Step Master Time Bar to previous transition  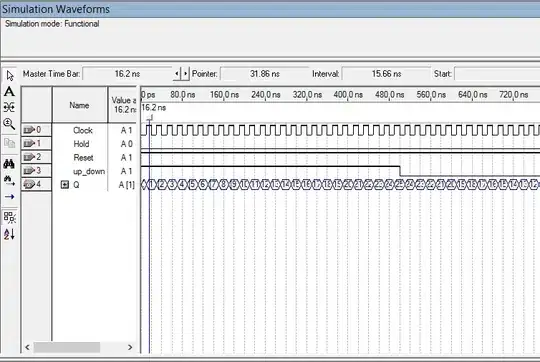pyautogui.click(x=177, y=73)
